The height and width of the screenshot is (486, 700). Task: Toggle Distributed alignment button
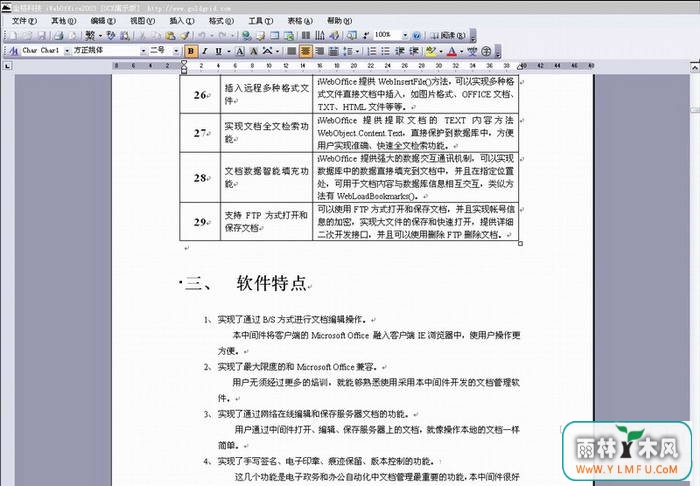point(333,51)
